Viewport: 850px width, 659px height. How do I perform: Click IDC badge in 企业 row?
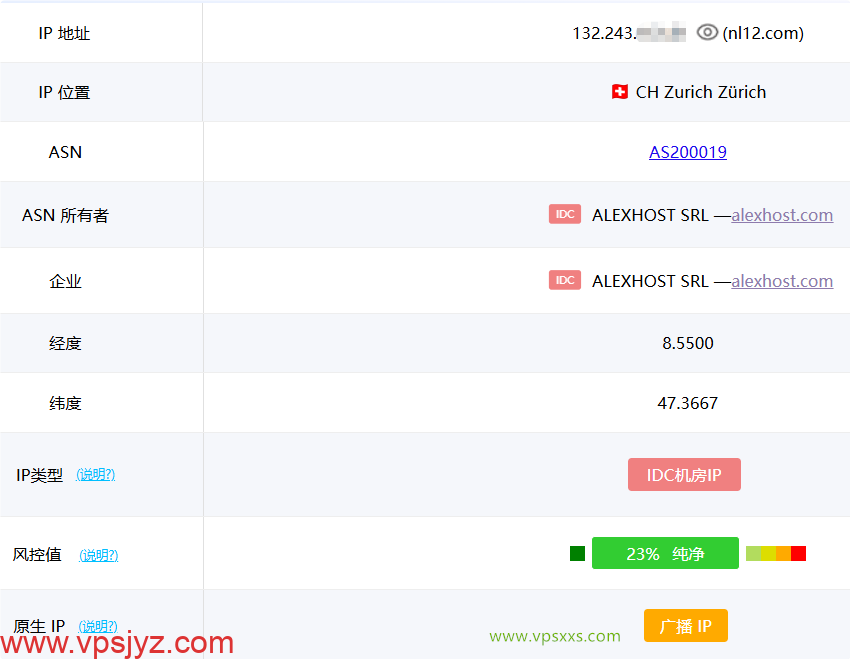(x=565, y=280)
